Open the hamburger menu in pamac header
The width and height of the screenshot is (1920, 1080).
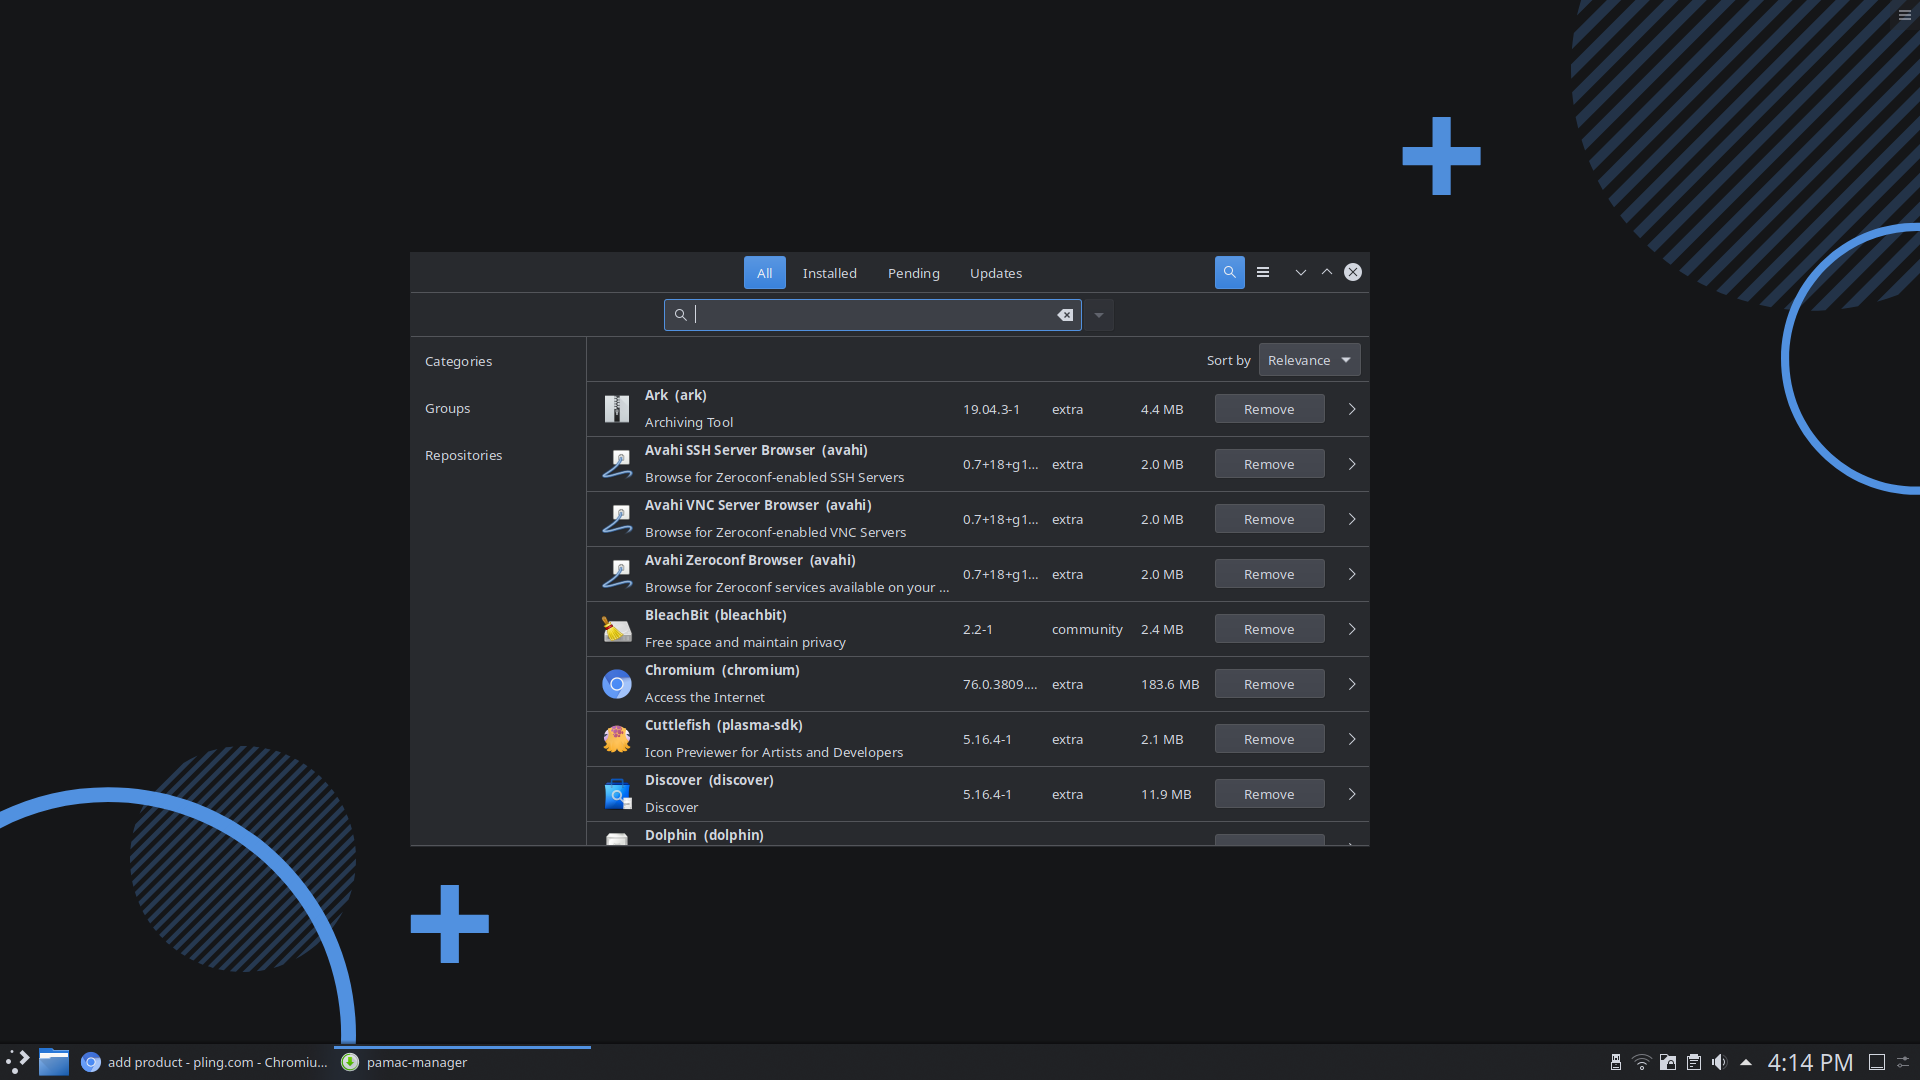coord(1263,272)
